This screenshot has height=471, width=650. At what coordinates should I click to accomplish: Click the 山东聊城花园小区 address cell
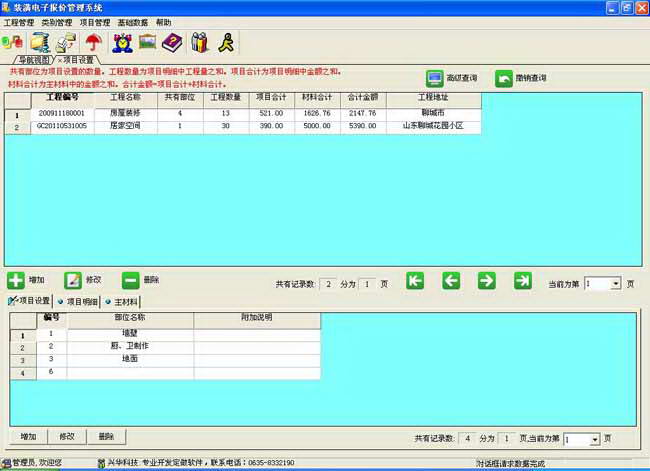click(x=434, y=126)
